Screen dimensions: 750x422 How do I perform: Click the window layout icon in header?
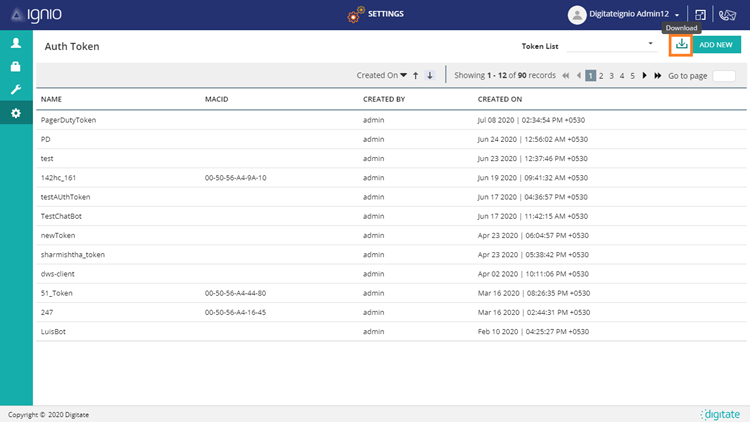tap(701, 15)
